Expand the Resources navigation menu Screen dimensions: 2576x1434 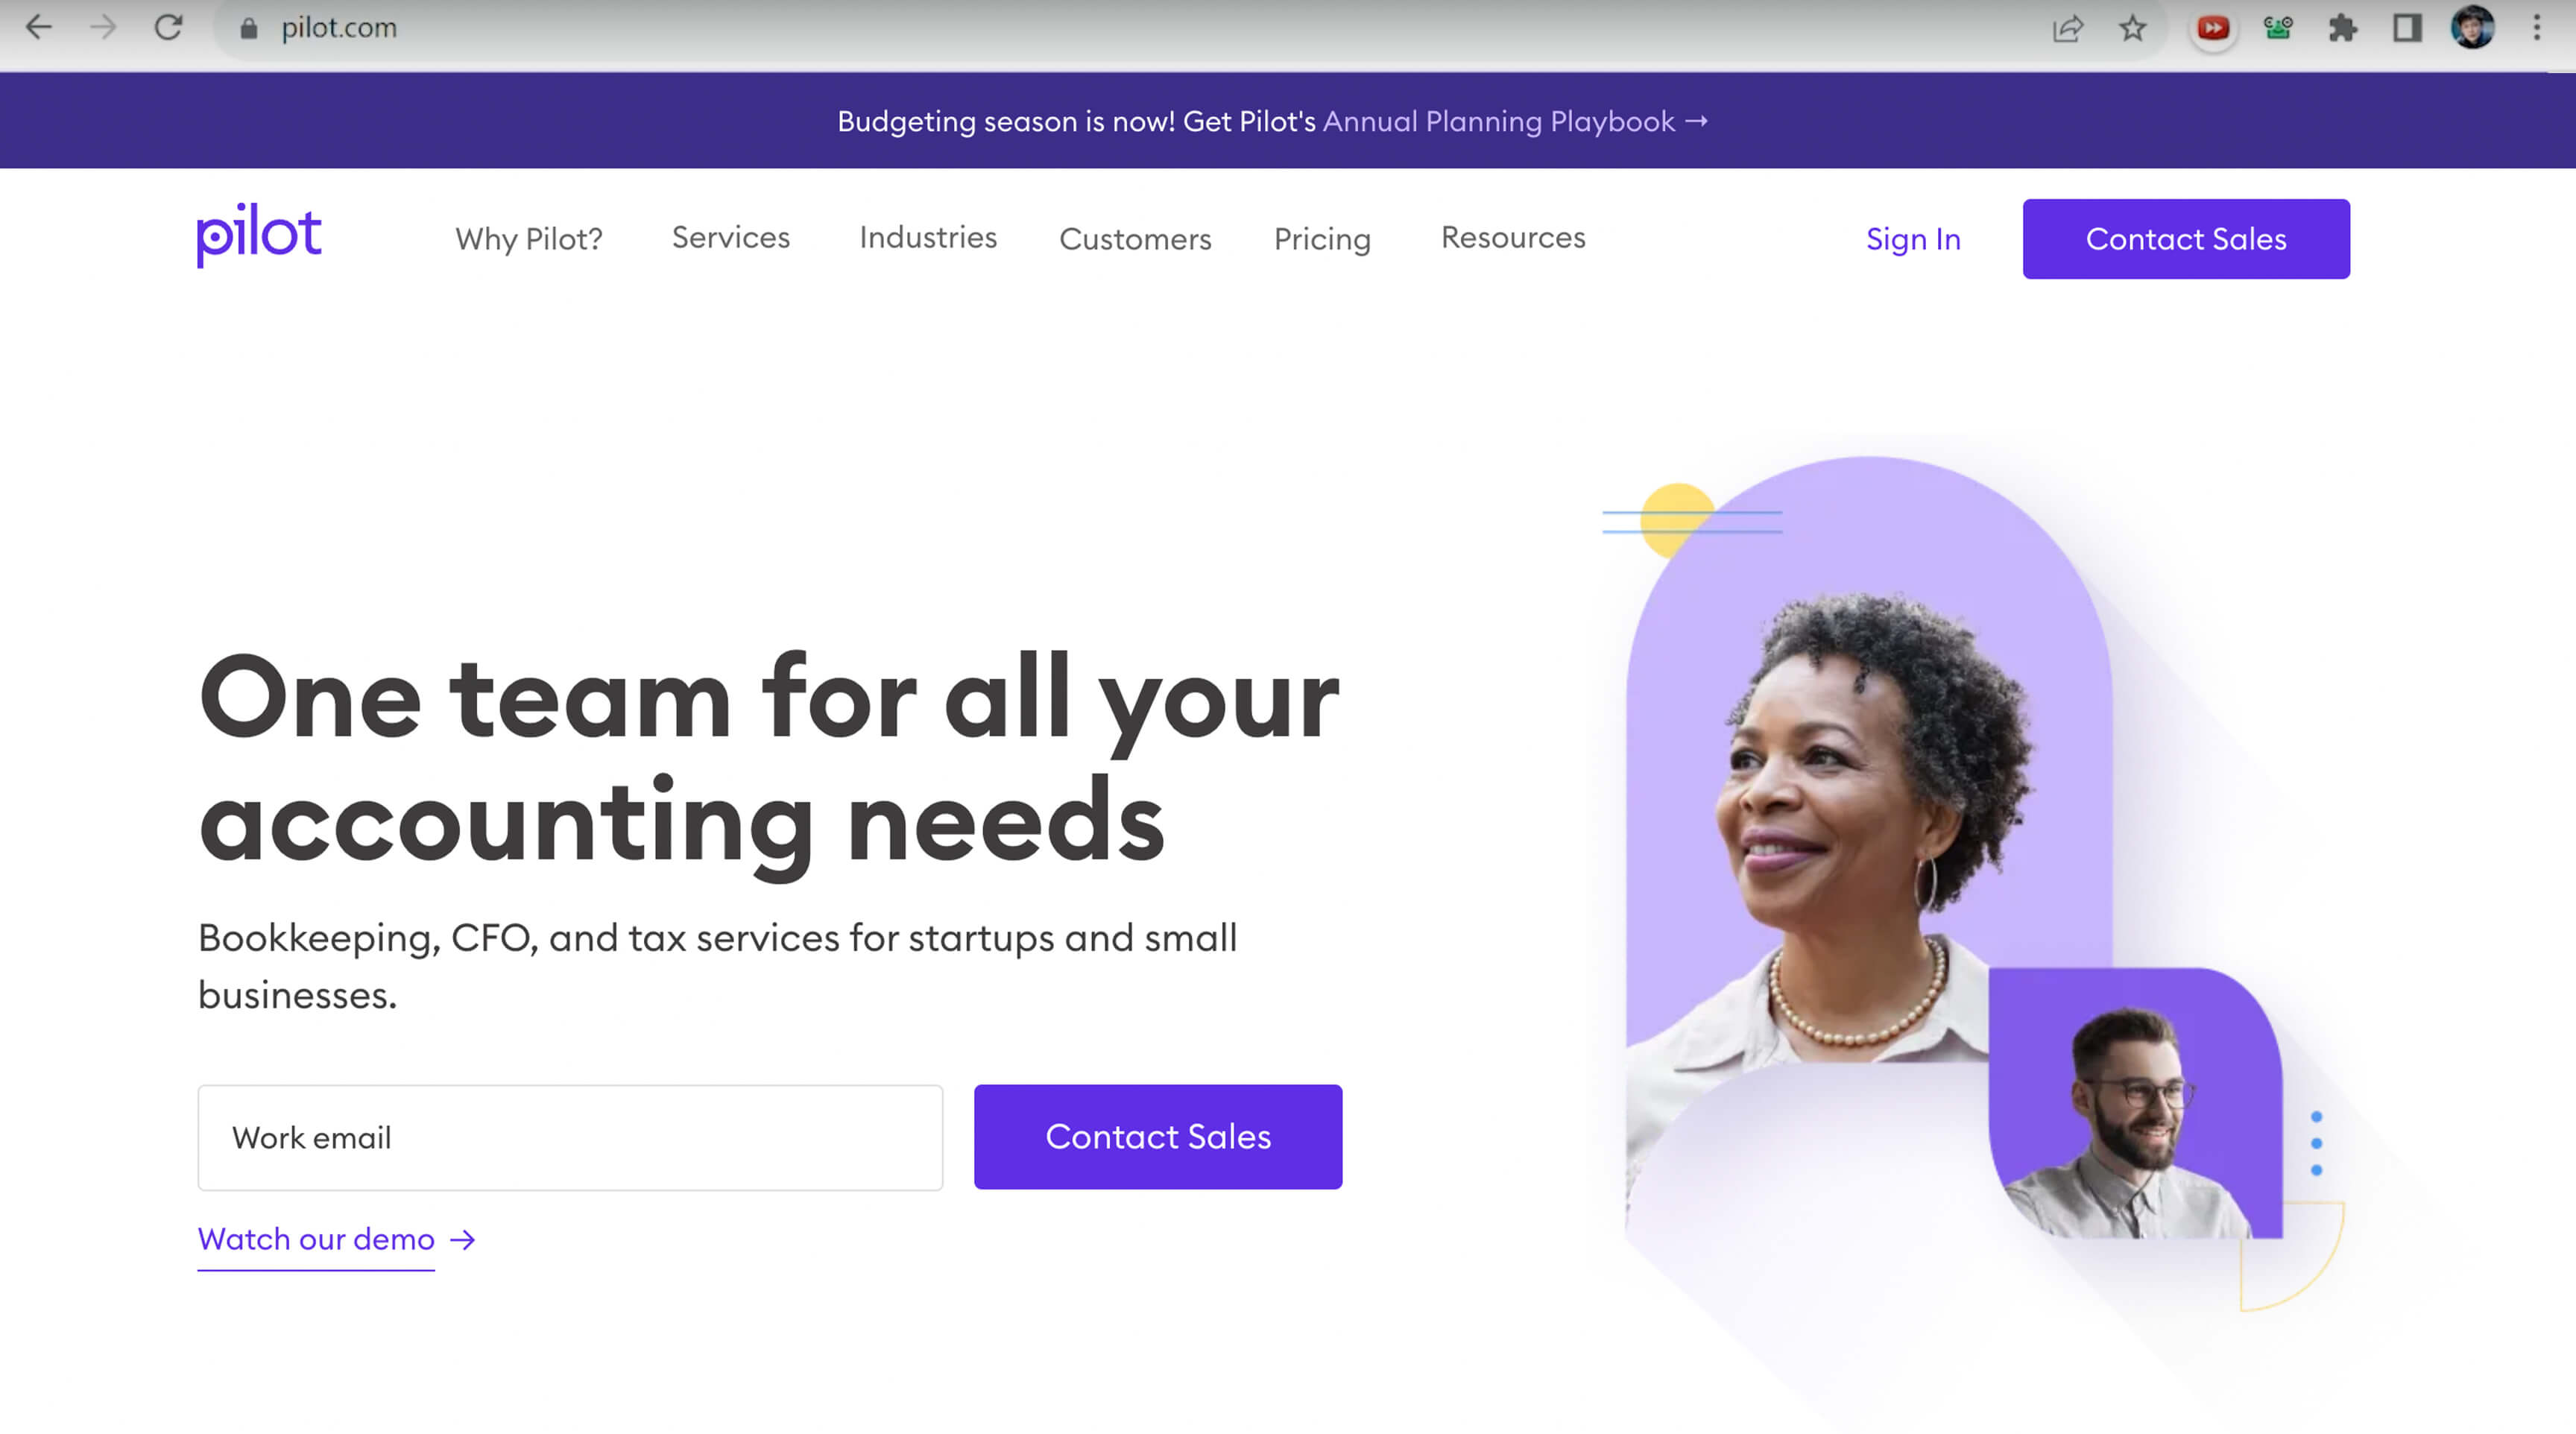pyautogui.click(x=1513, y=237)
